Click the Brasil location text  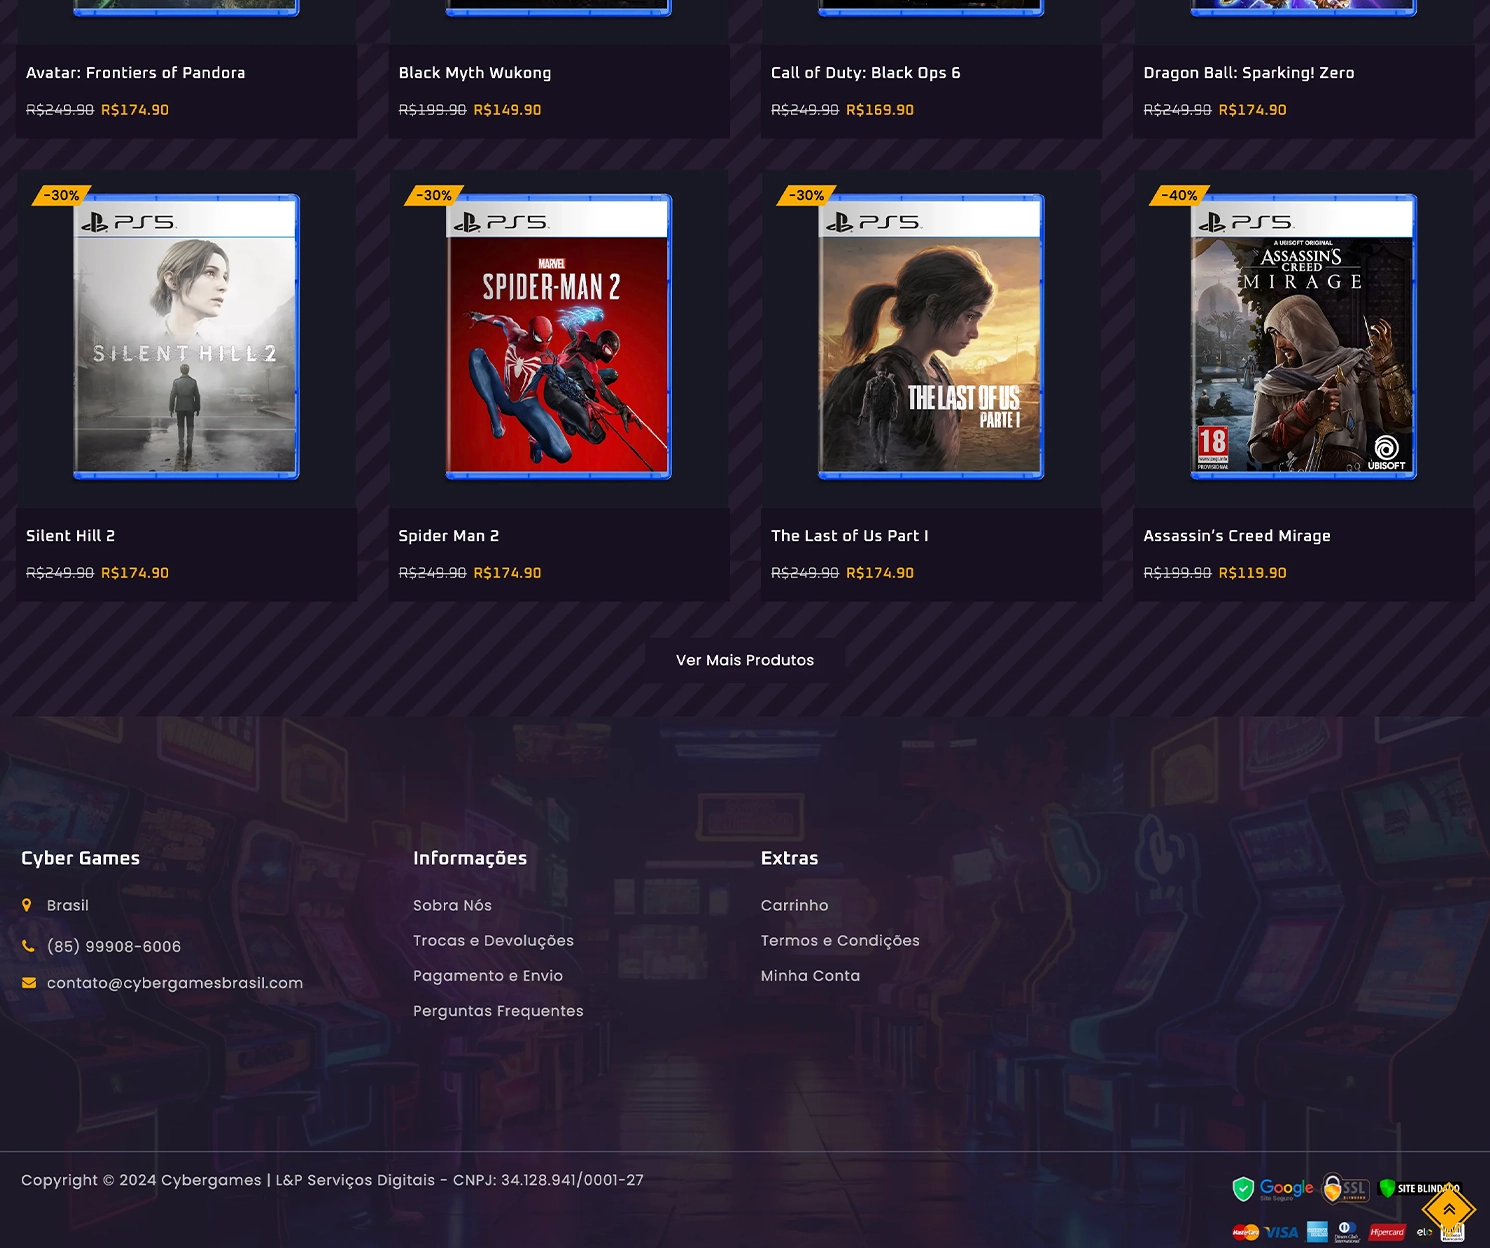(x=68, y=905)
